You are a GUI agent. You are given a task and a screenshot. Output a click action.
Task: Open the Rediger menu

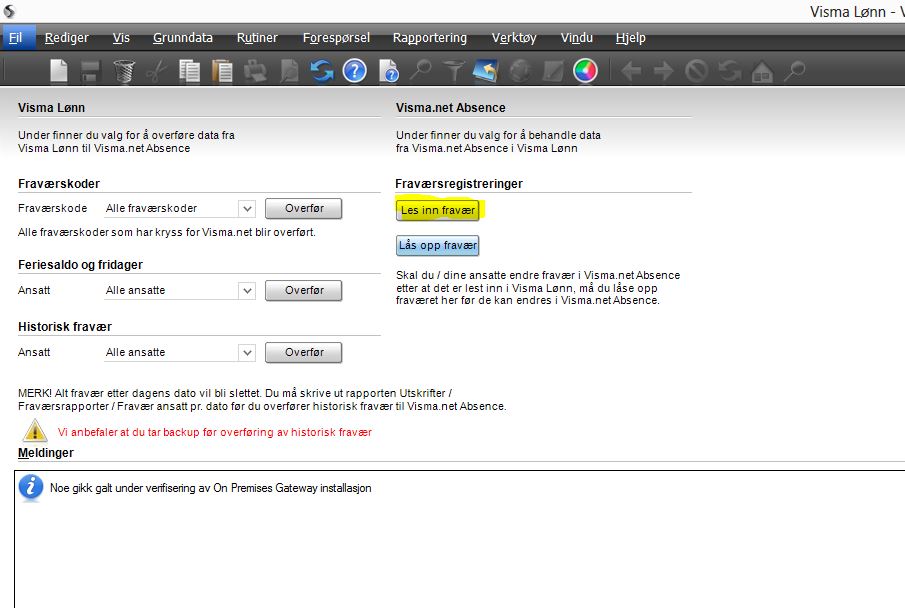coord(66,38)
